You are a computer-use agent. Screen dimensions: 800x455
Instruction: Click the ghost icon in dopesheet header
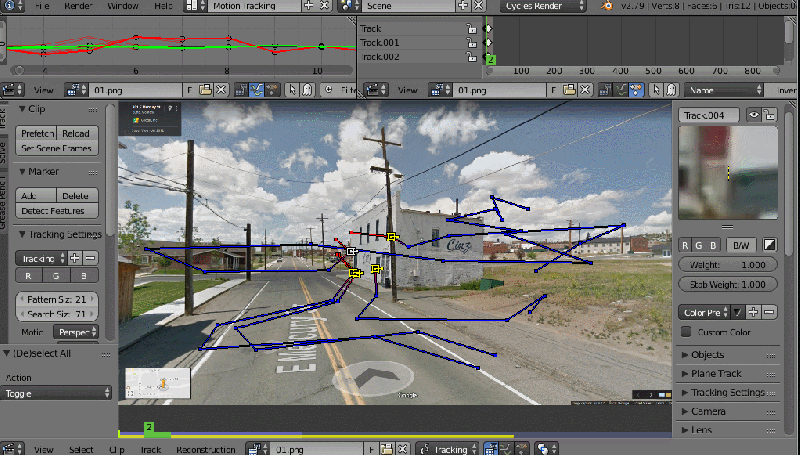671,90
